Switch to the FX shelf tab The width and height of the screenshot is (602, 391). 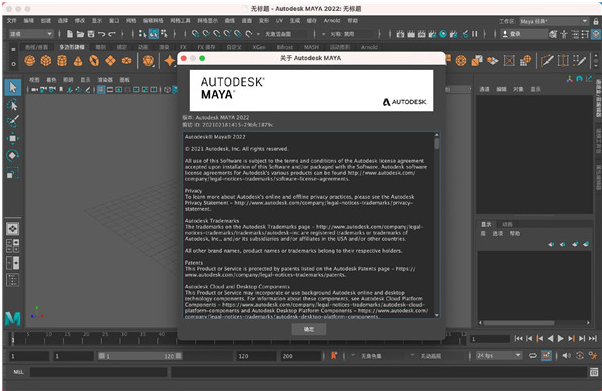click(183, 47)
